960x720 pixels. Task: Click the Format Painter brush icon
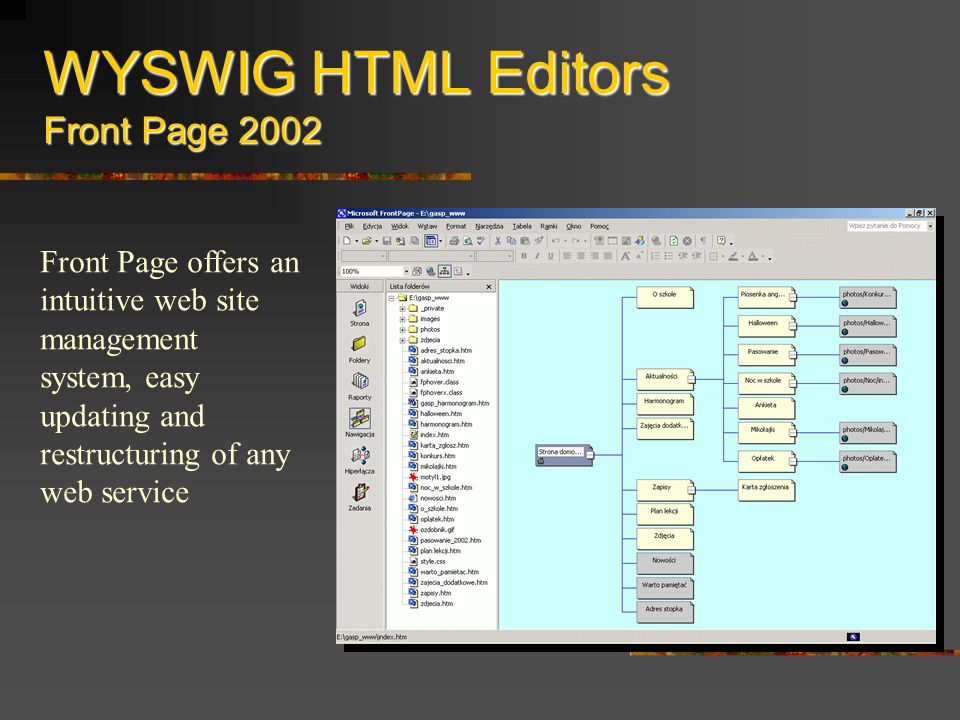click(539, 241)
